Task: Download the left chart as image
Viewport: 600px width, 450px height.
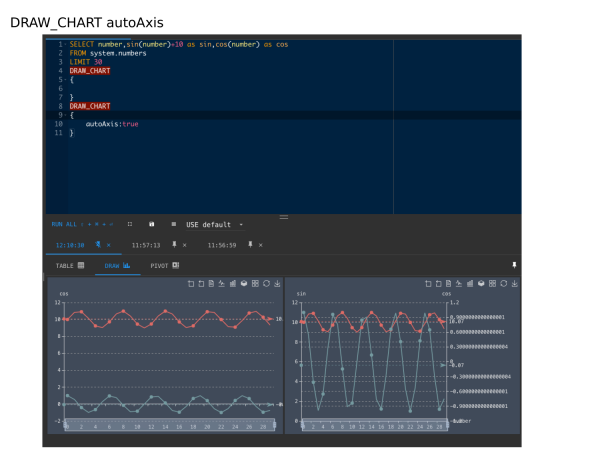Action: (277, 284)
